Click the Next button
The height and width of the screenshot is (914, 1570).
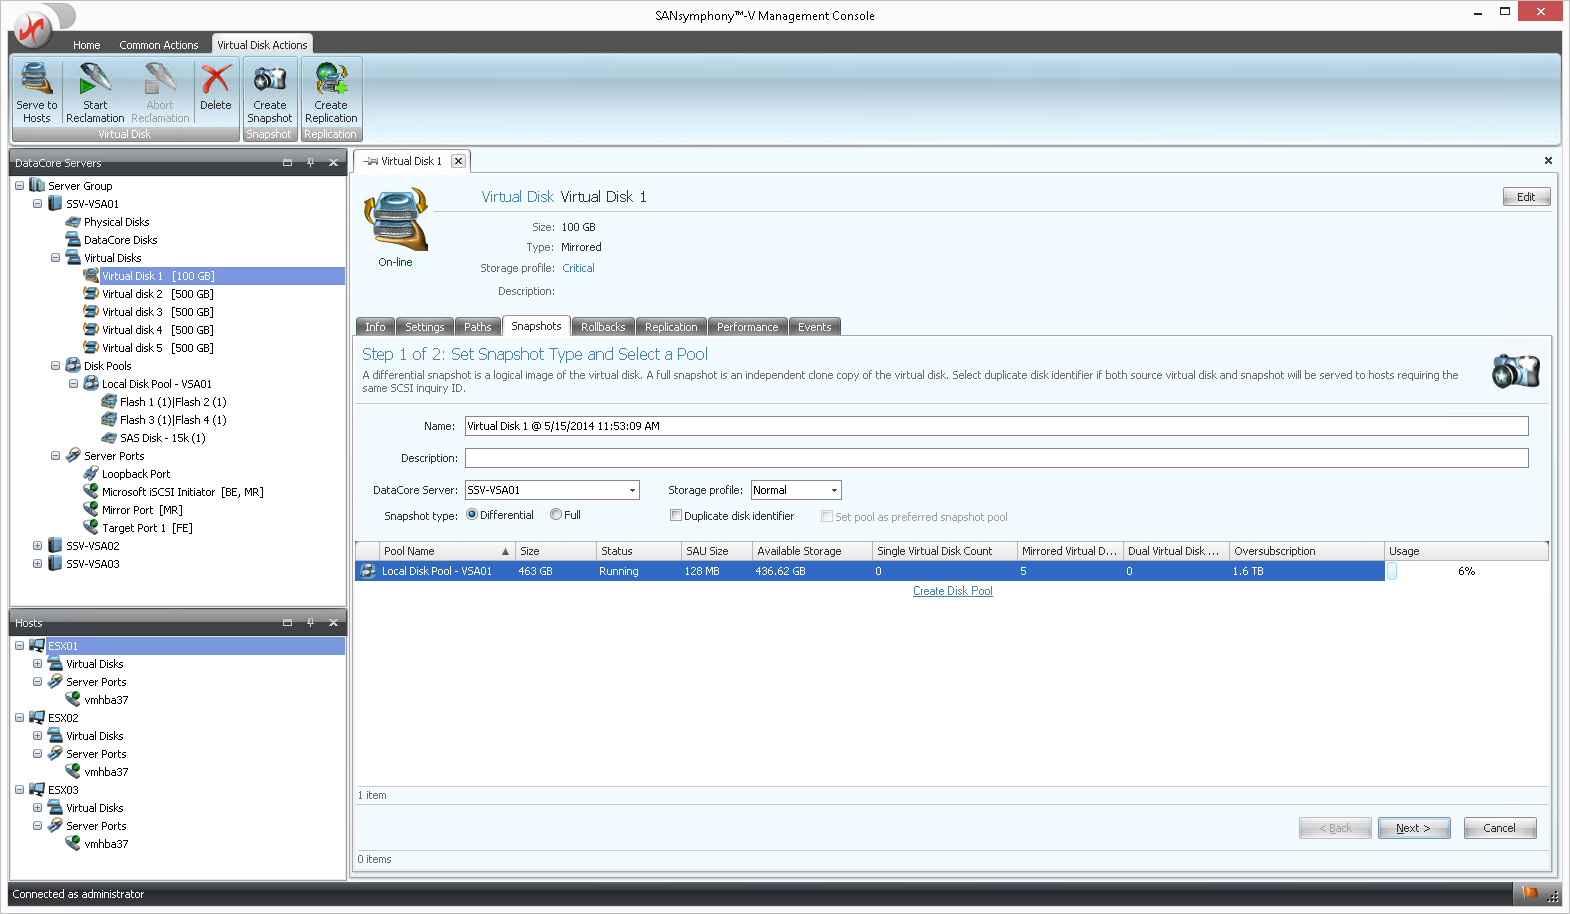[x=1413, y=828]
